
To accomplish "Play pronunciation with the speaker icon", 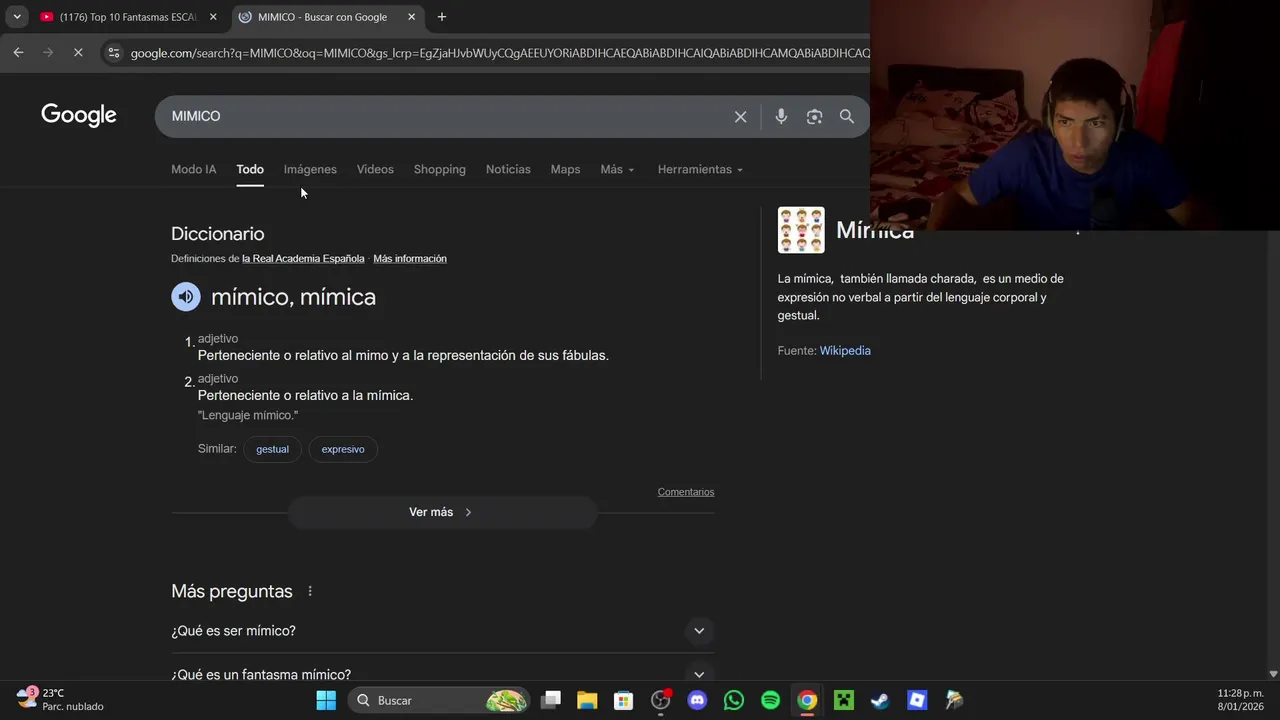I will pos(186,297).
